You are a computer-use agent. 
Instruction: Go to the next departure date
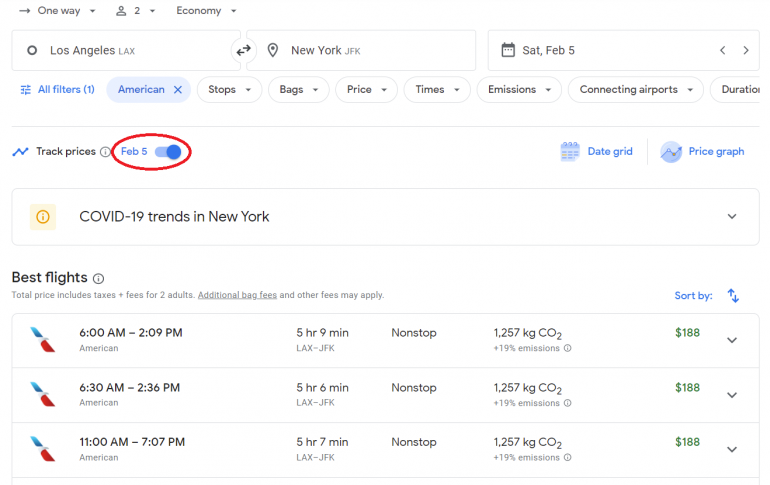click(746, 50)
